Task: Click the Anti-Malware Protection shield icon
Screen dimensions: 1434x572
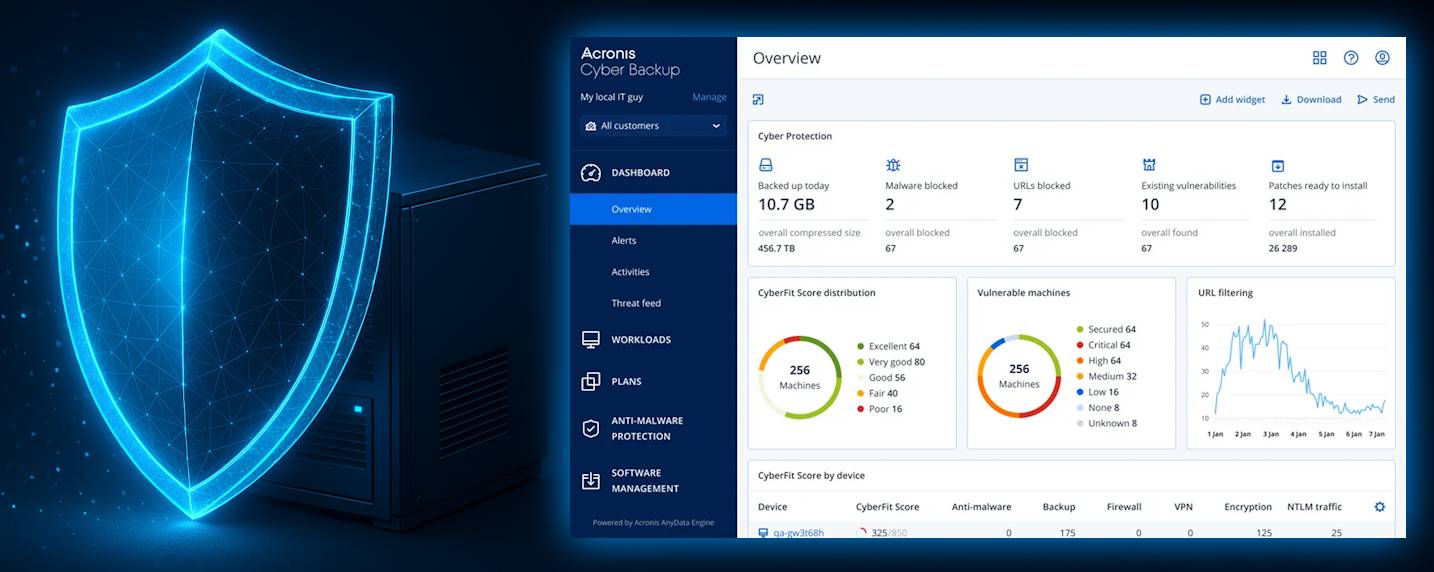Action: click(x=590, y=429)
